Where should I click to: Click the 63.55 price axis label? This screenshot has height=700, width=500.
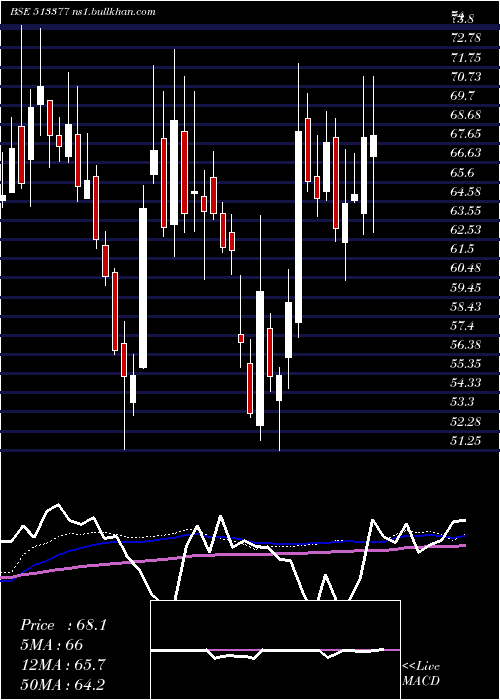466,210
